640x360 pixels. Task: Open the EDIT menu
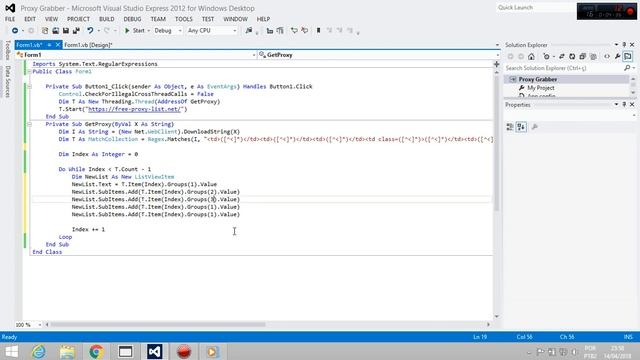click(x=30, y=19)
